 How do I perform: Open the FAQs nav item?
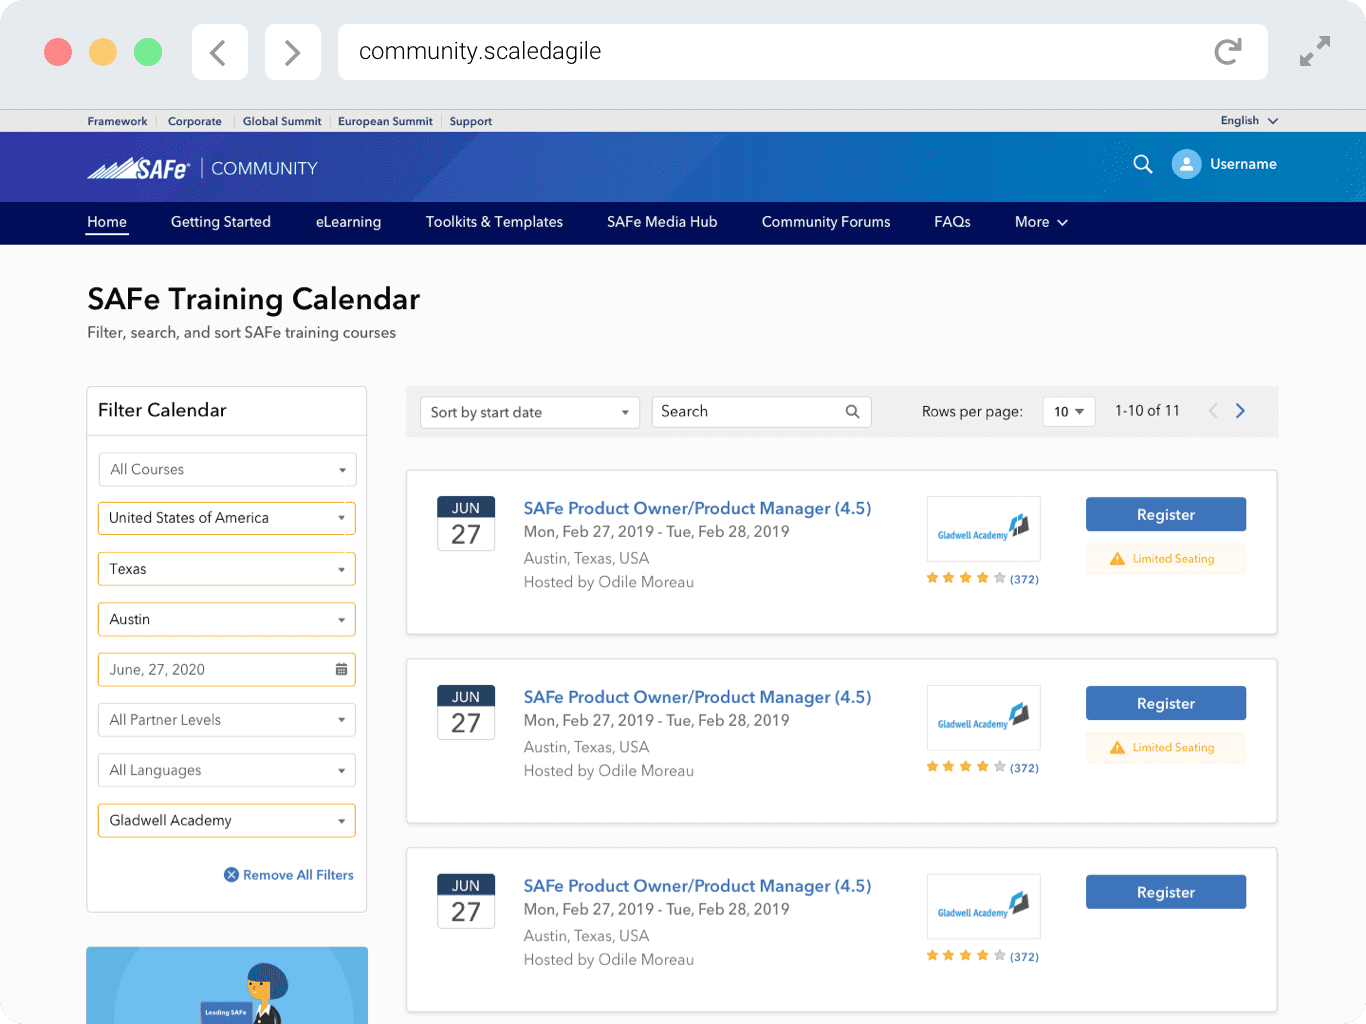click(952, 222)
